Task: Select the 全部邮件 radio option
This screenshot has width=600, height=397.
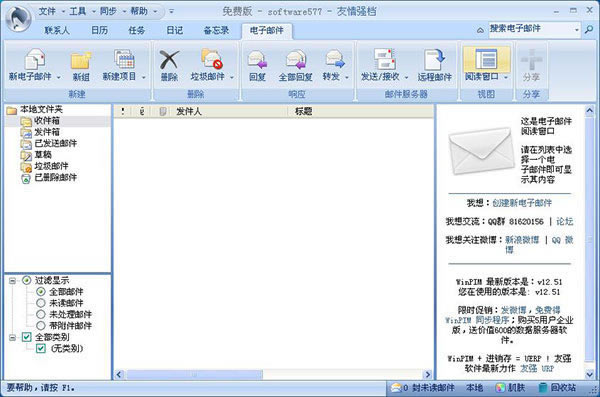Action: coord(41,292)
